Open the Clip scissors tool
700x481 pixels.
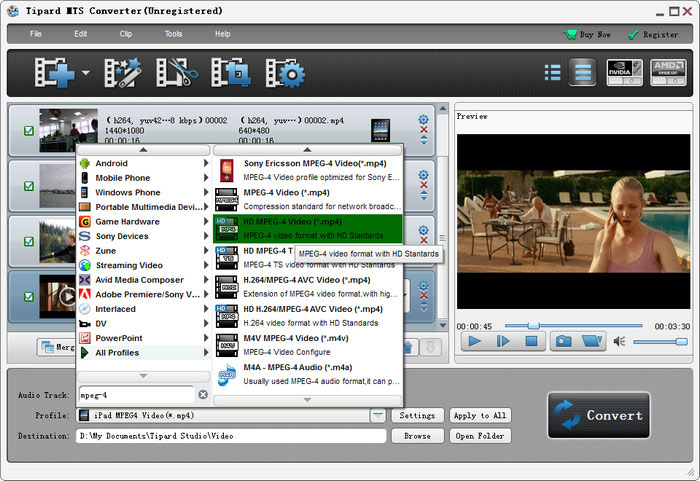[177, 72]
